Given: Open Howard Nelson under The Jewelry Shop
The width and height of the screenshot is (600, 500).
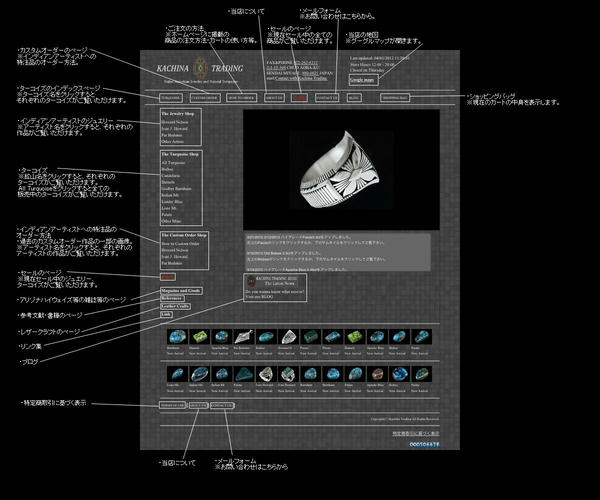Looking at the screenshot, I should 174,122.
